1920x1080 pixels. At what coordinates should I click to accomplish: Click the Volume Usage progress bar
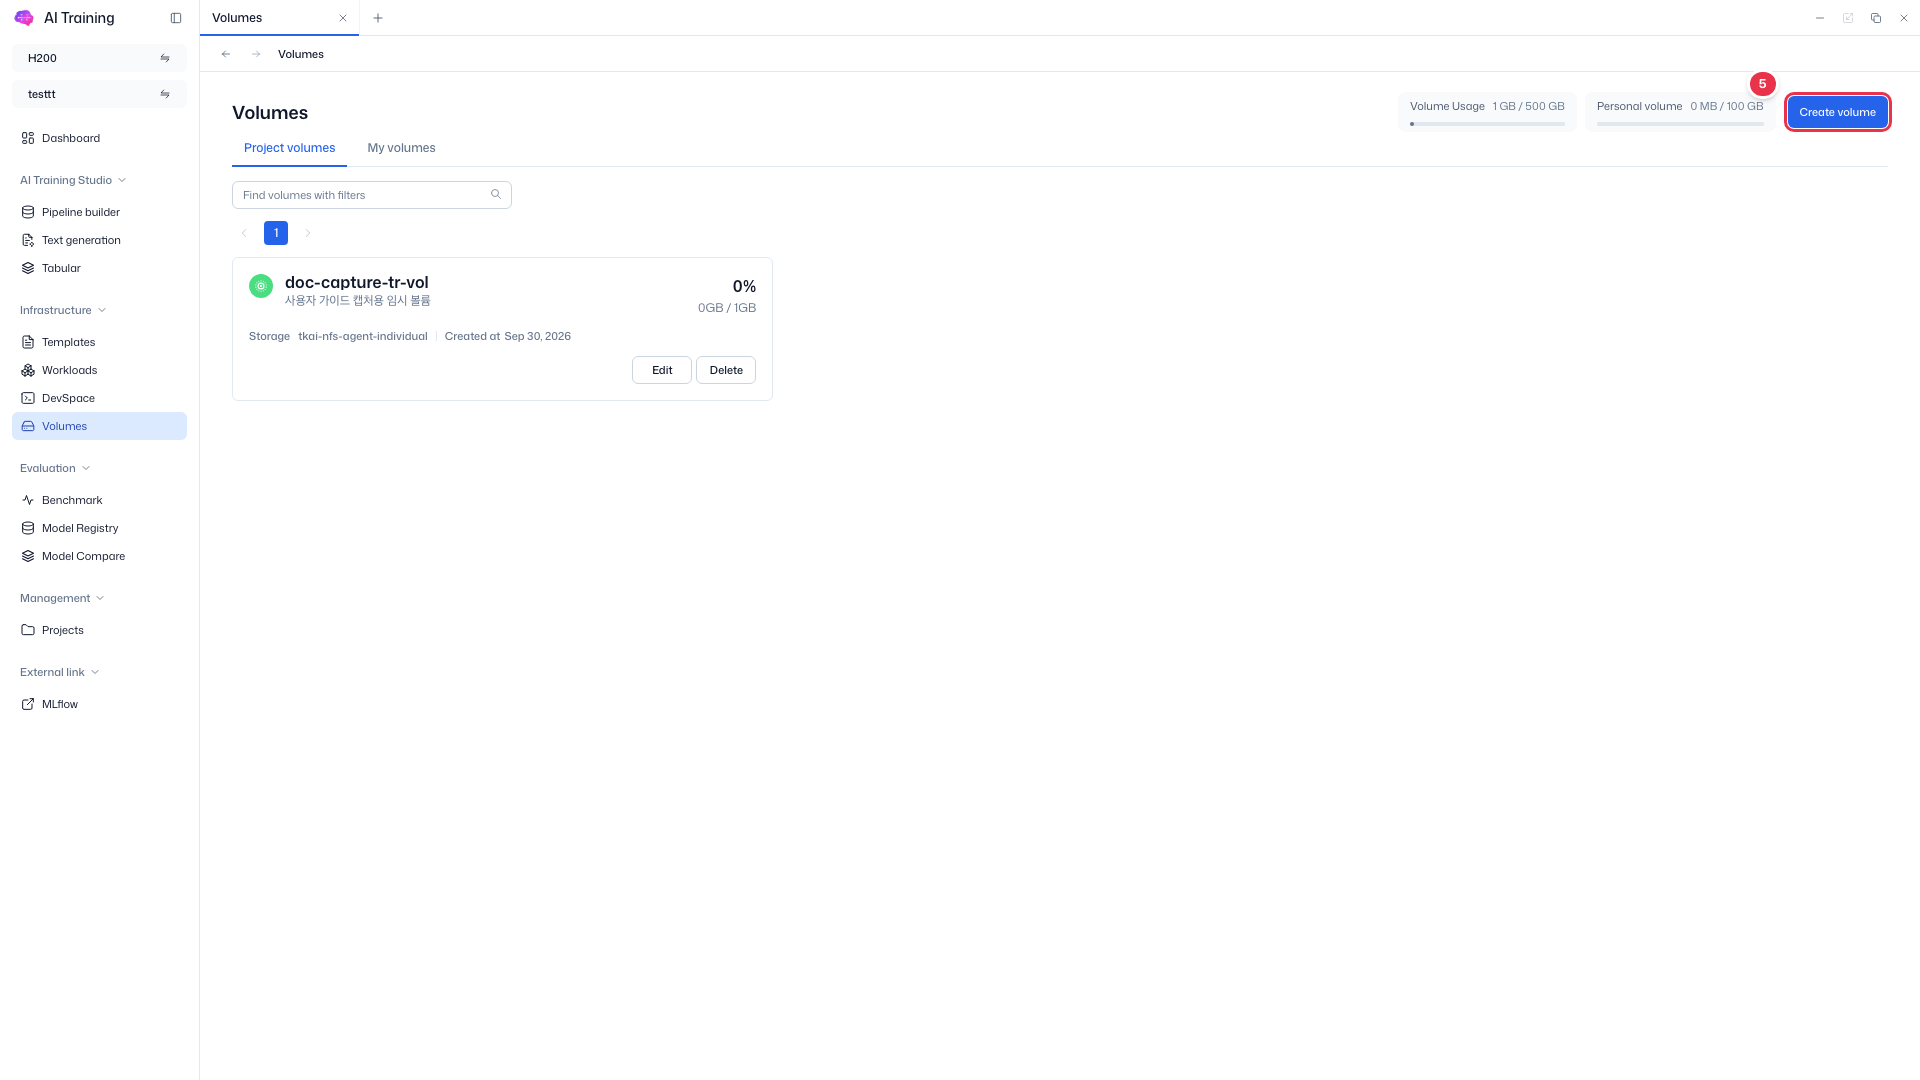tap(1487, 124)
